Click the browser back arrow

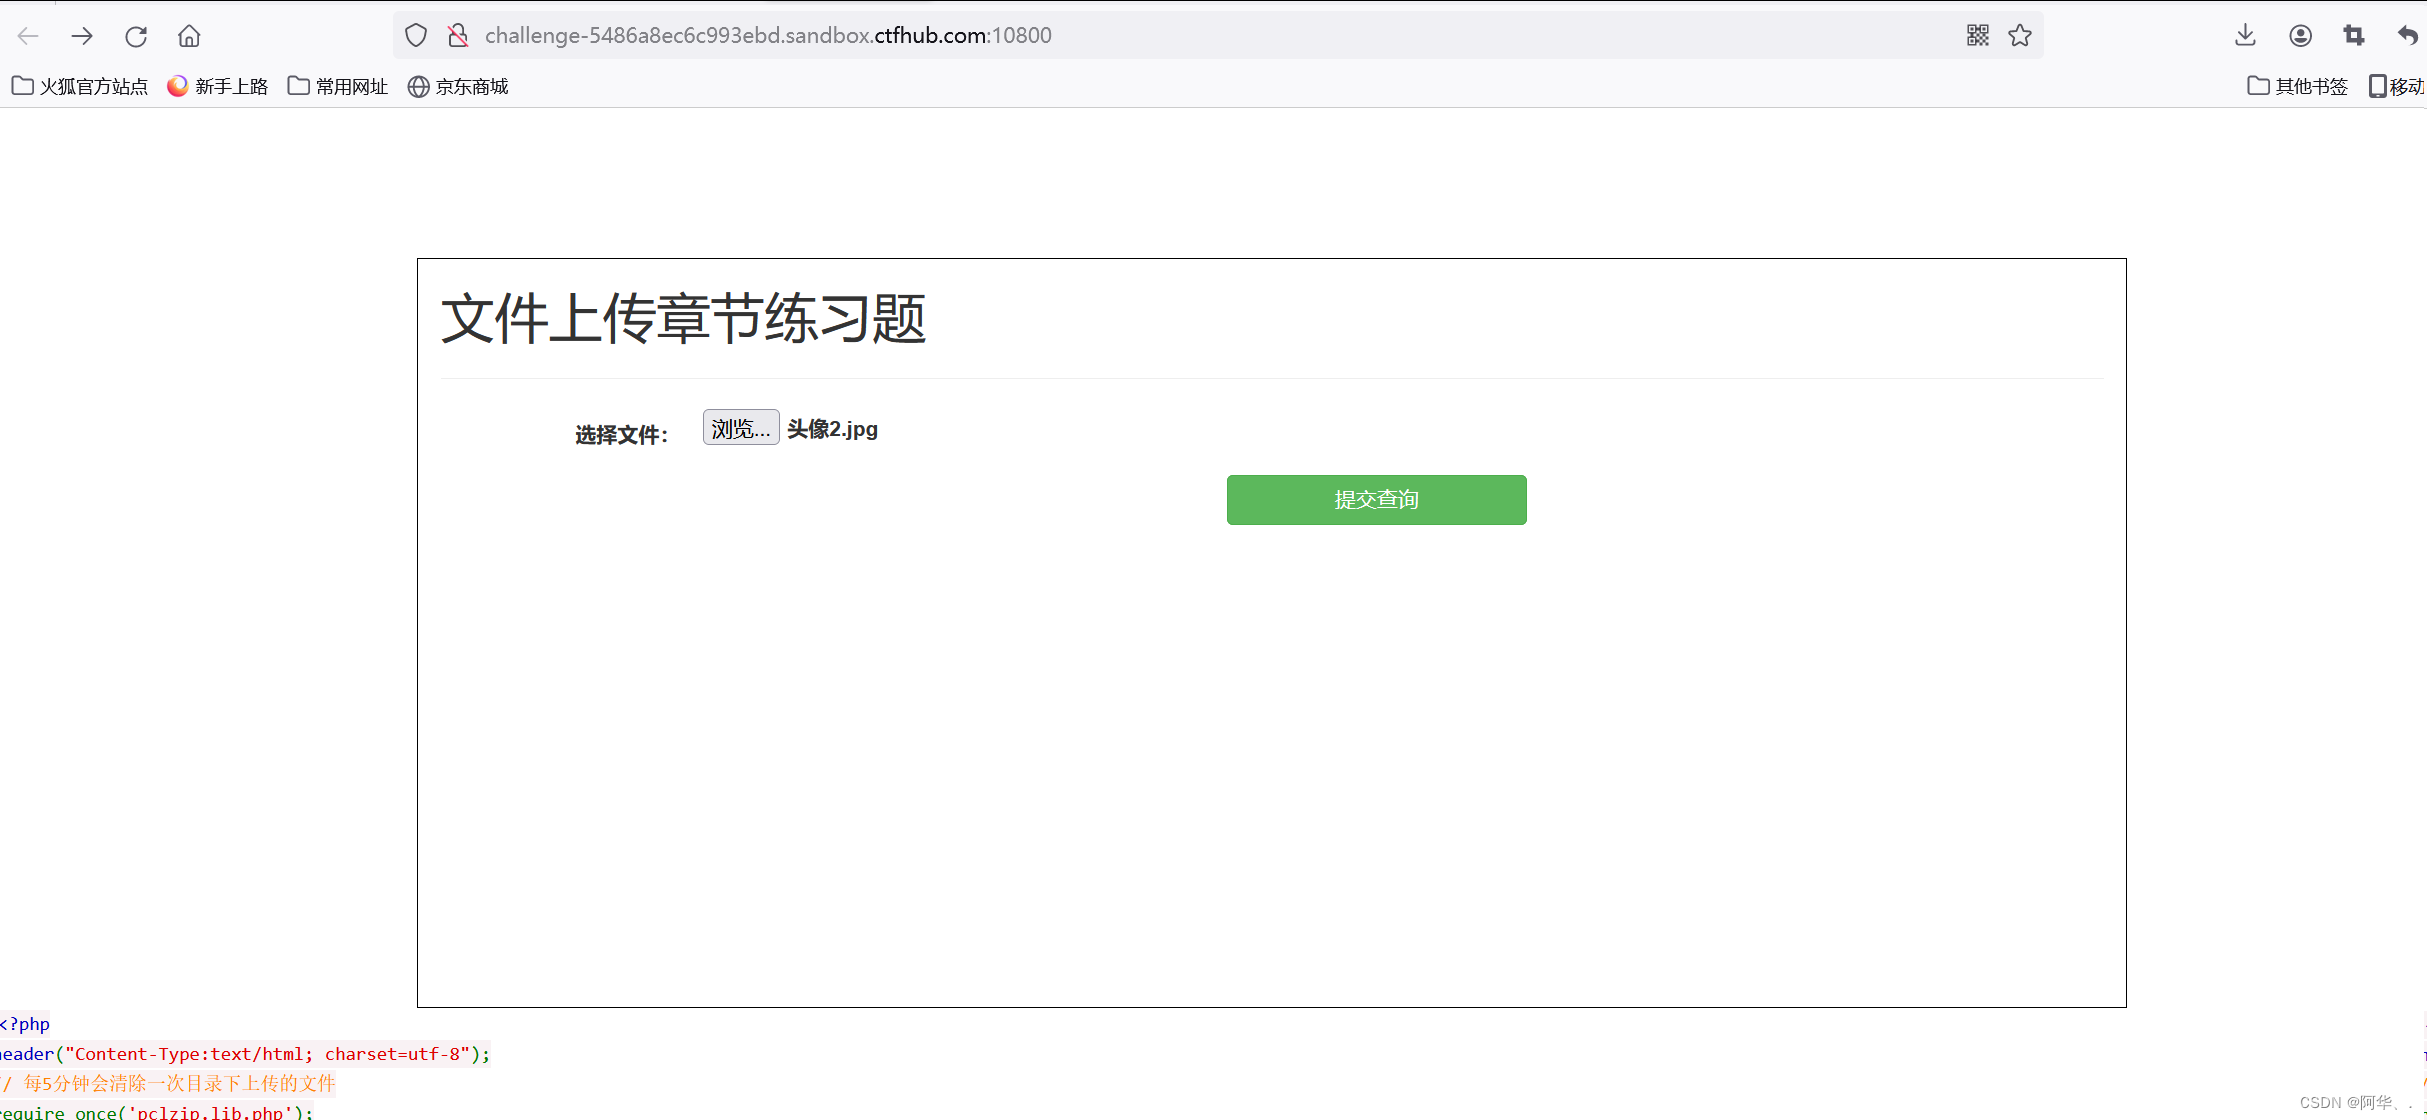pyautogui.click(x=28, y=36)
